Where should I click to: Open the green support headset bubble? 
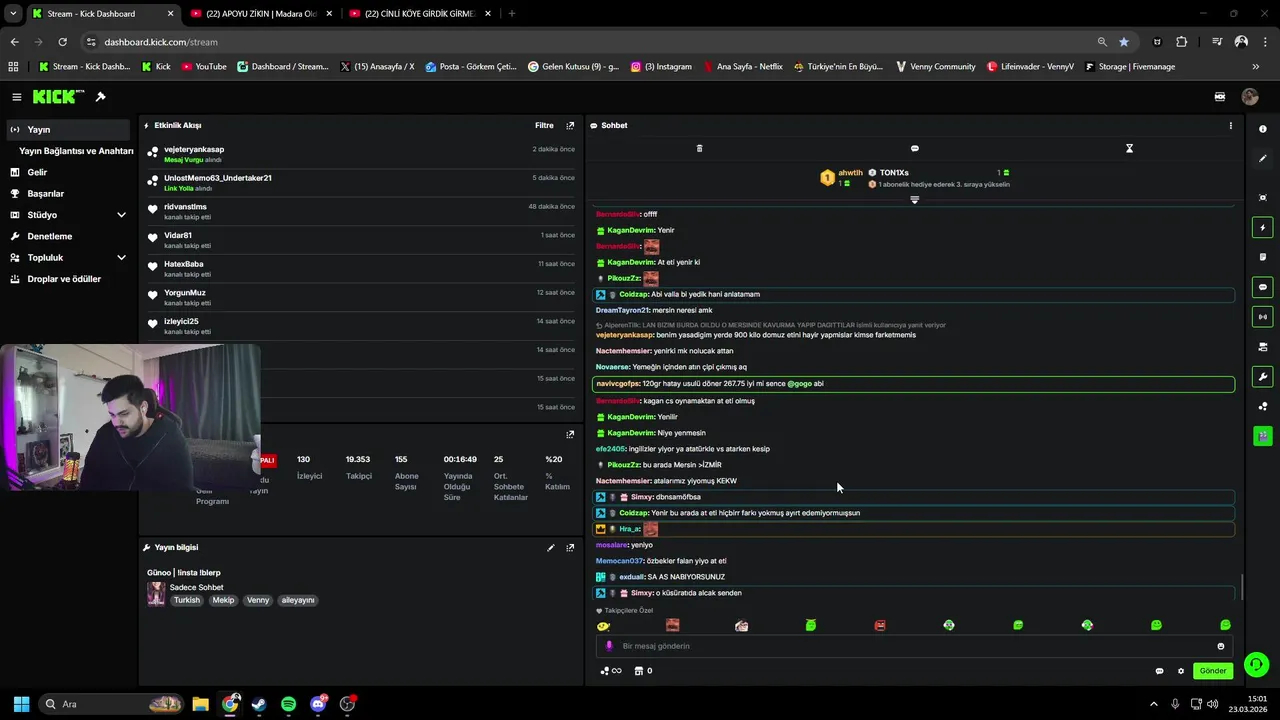click(x=1256, y=664)
